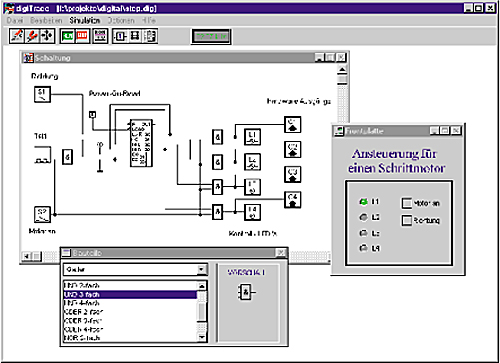Select hardware output O3 component
500x363 pixels.
click(x=292, y=175)
